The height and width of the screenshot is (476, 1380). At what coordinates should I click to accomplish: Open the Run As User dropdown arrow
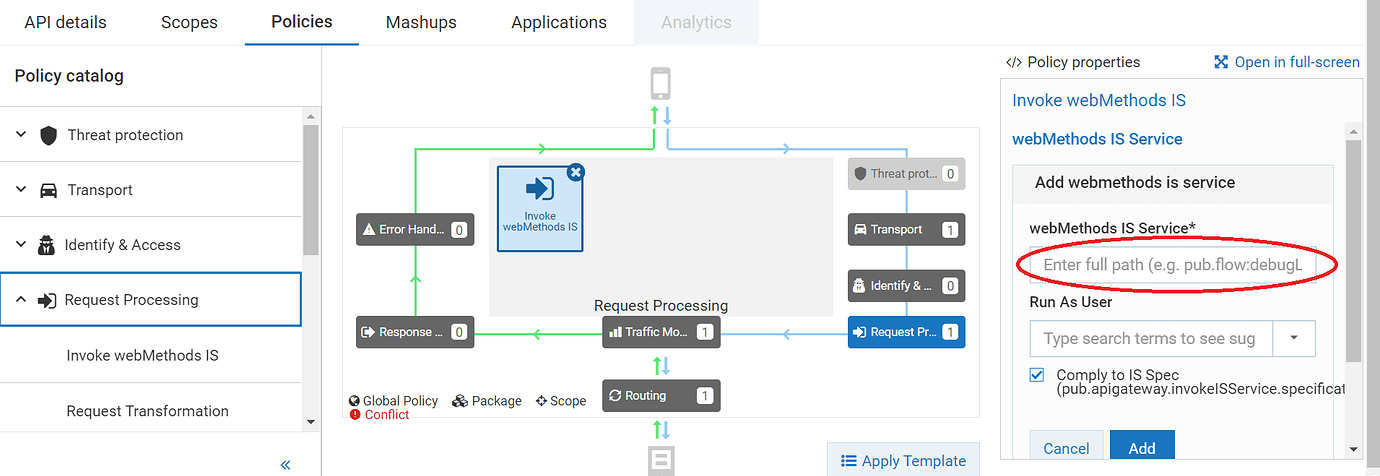click(x=1294, y=338)
